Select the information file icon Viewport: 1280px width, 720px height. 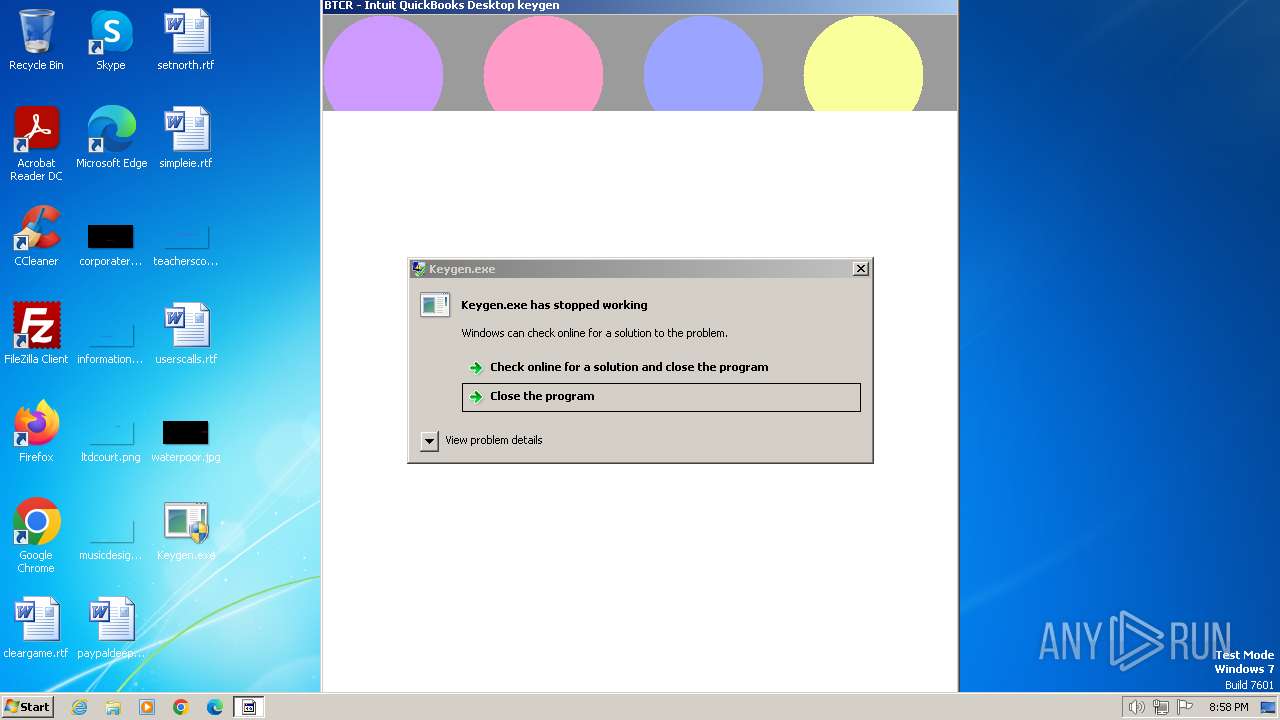110,341
